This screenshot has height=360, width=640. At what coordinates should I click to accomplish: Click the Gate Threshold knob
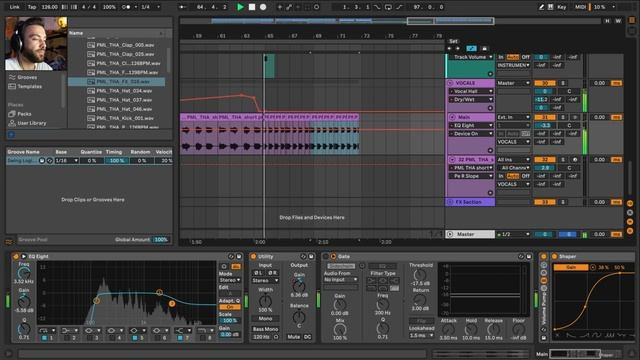[420, 275]
